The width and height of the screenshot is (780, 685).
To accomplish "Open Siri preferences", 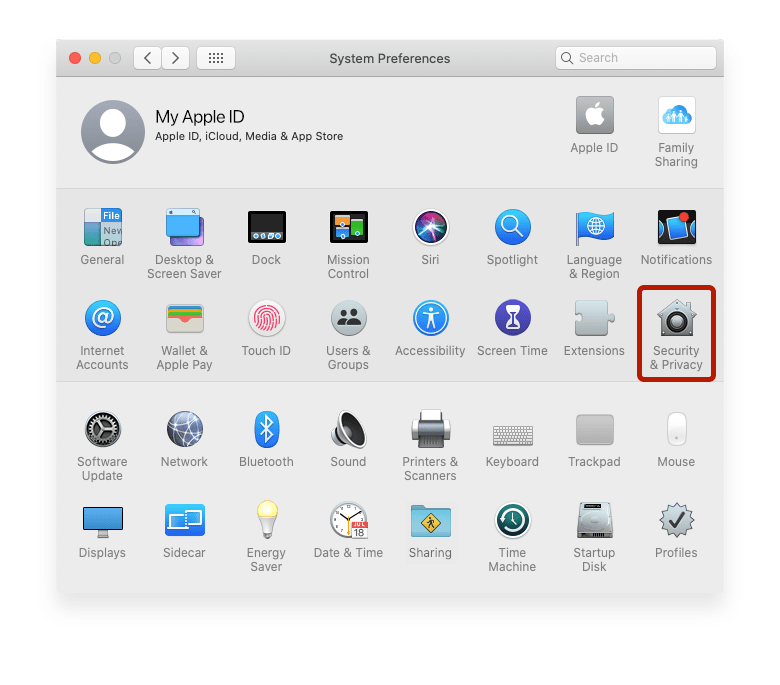I will pyautogui.click(x=431, y=227).
